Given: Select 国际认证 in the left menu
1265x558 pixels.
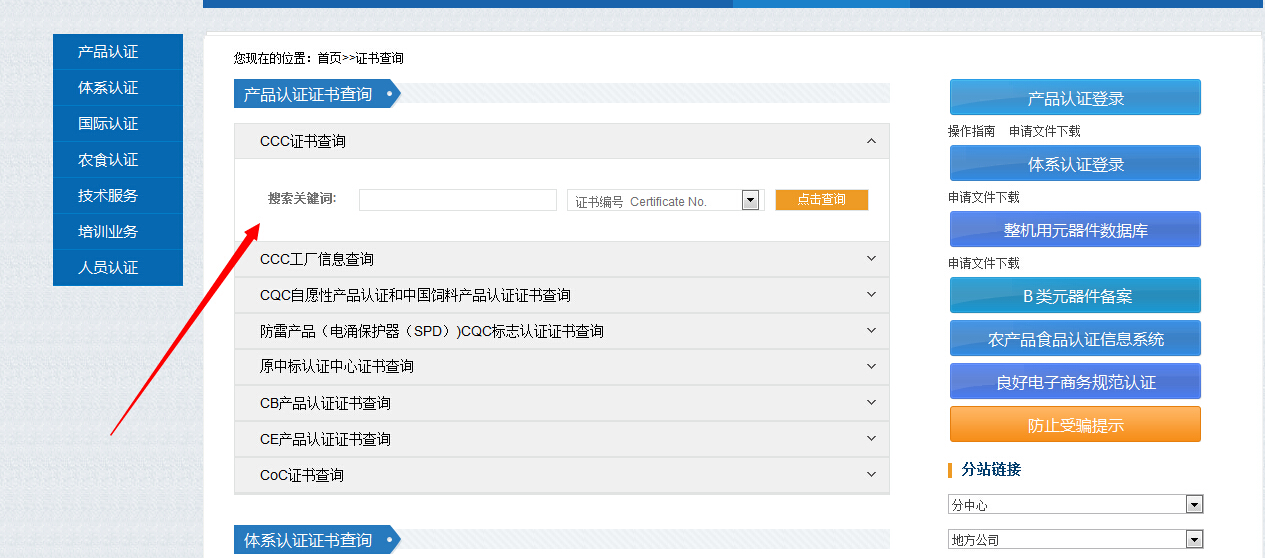Looking at the screenshot, I should [108, 124].
